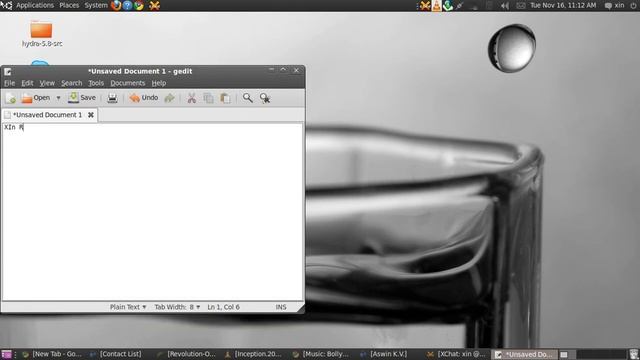The image size is (640, 360).
Task: Open Find and Replace tool
Action: (x=265, y=98)
